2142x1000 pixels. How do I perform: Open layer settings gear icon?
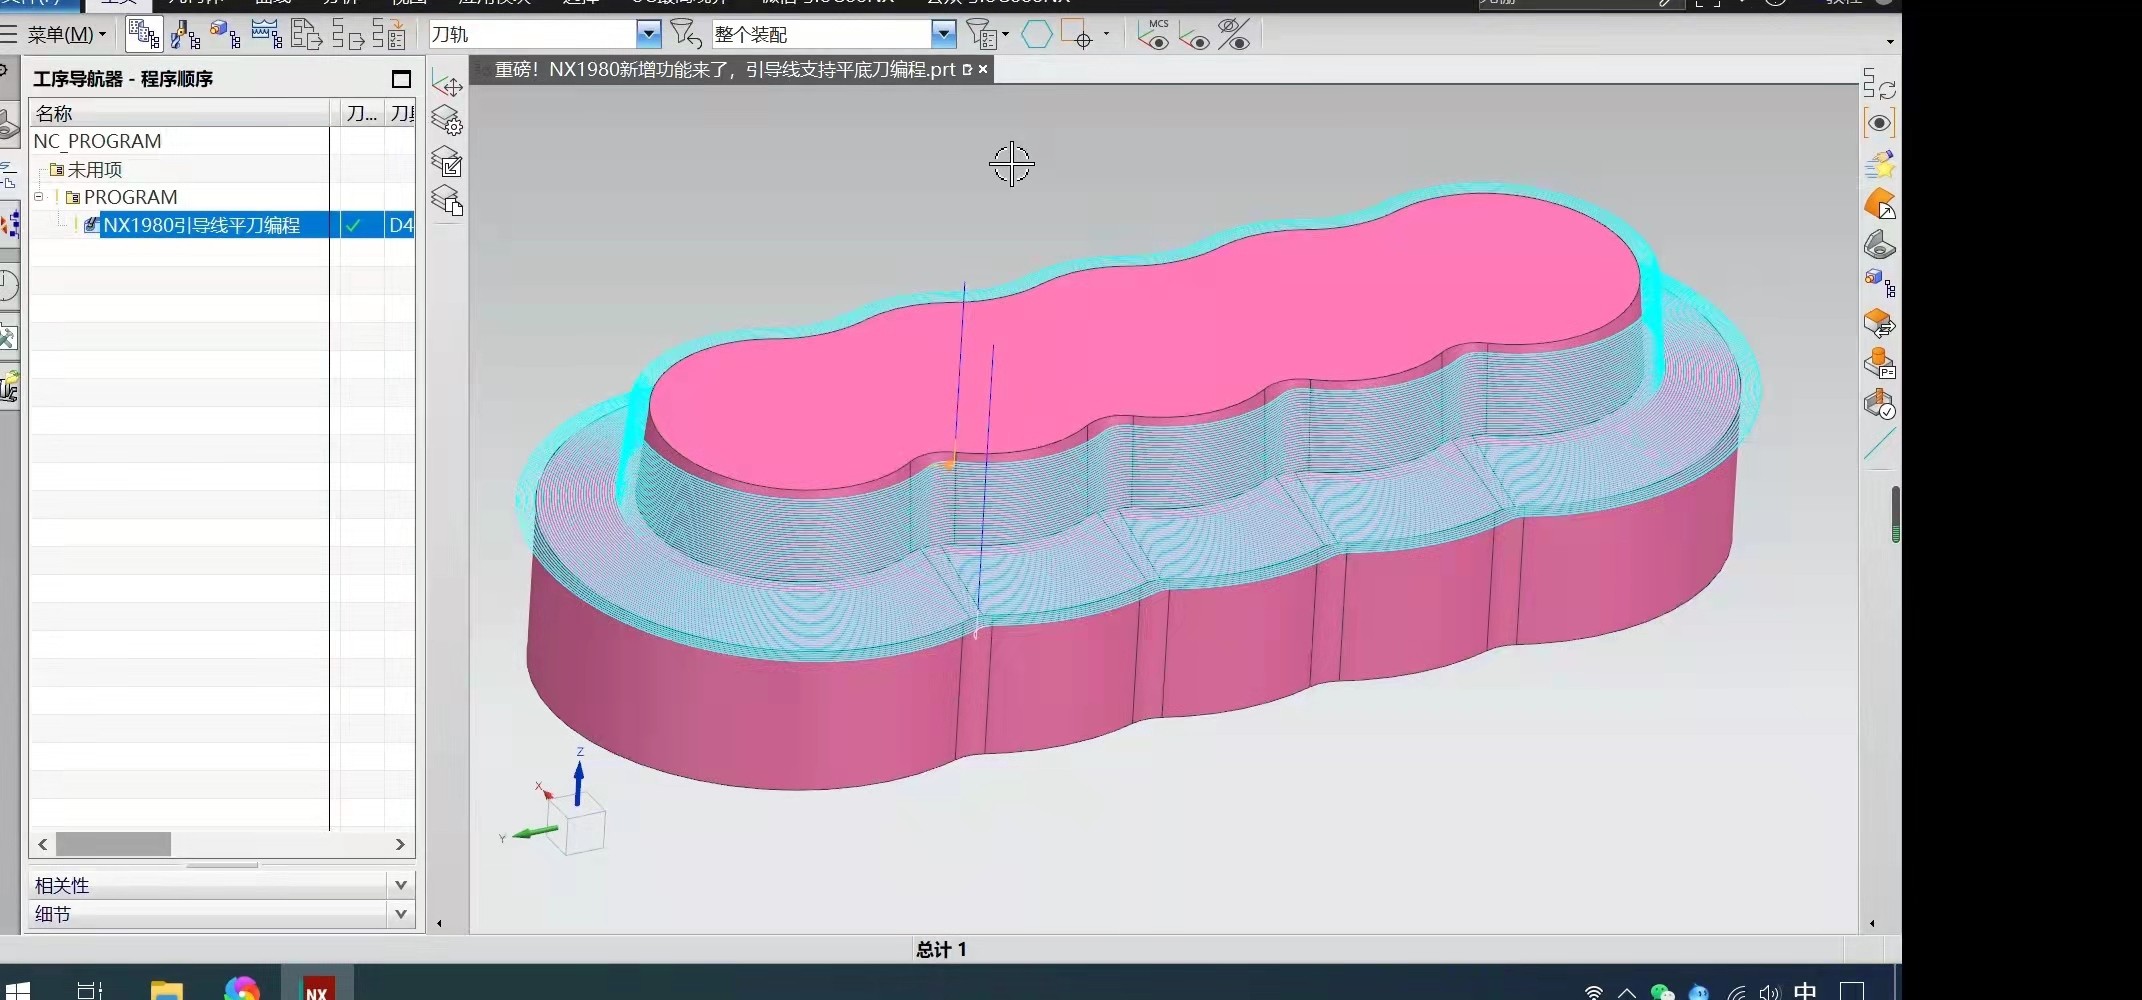447,121
